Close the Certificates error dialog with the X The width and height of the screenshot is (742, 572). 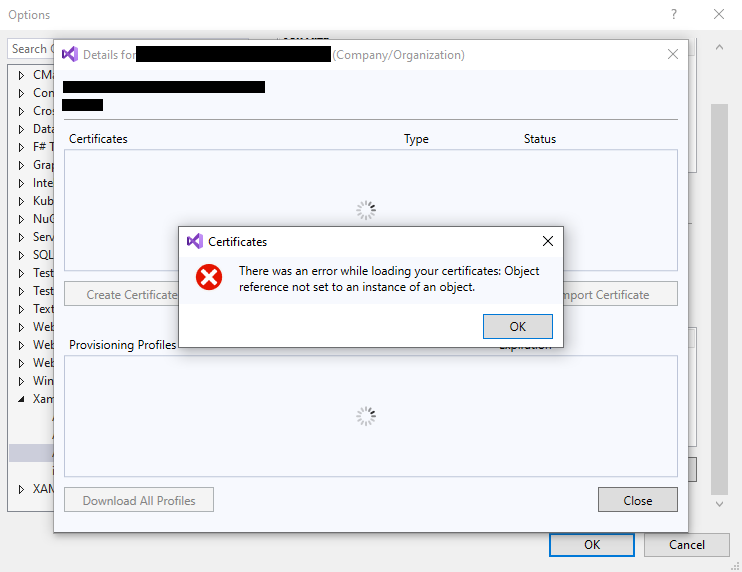(x=547, y=241)
